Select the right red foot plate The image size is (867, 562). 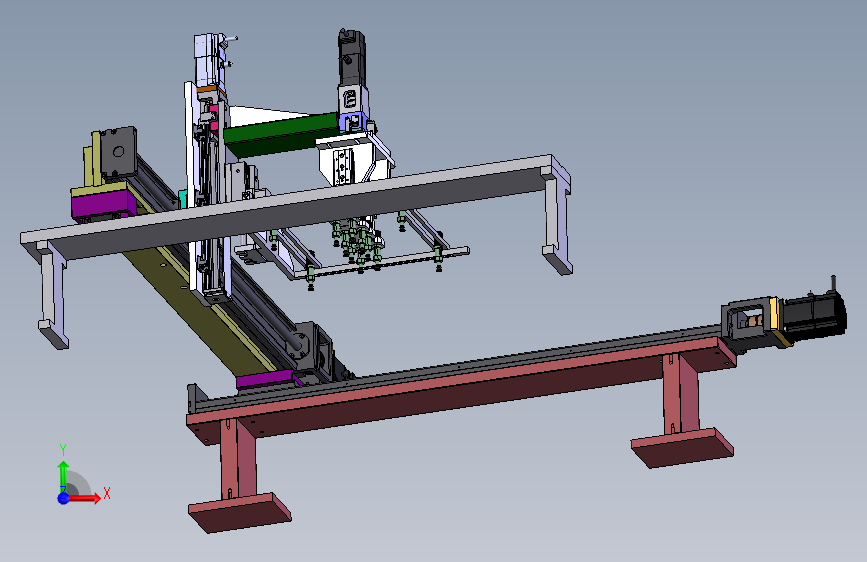coord(683,448)
